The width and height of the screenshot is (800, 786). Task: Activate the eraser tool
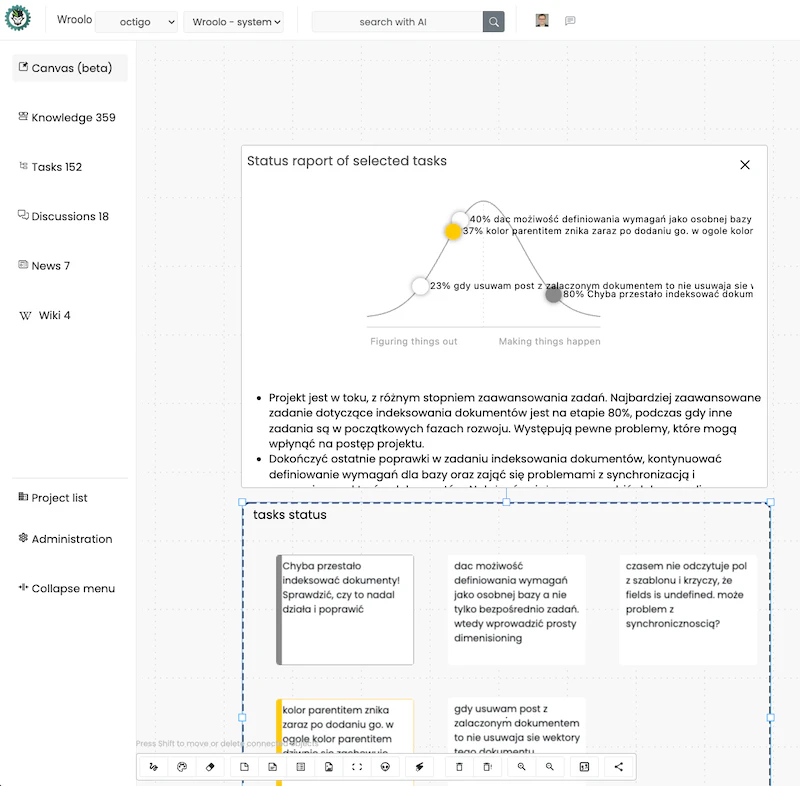[209, 766]
